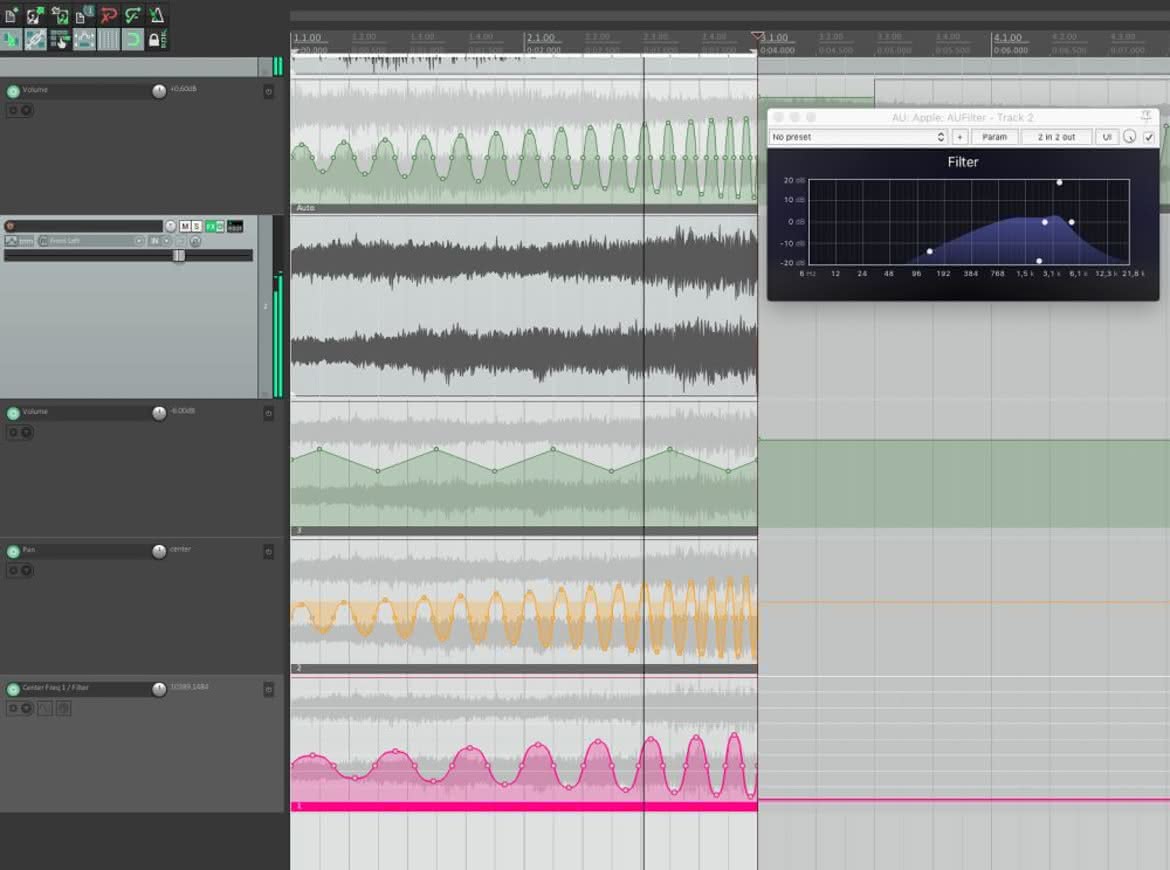Click the record arm button on the track
1170x870 pixels.
(10, 226)
